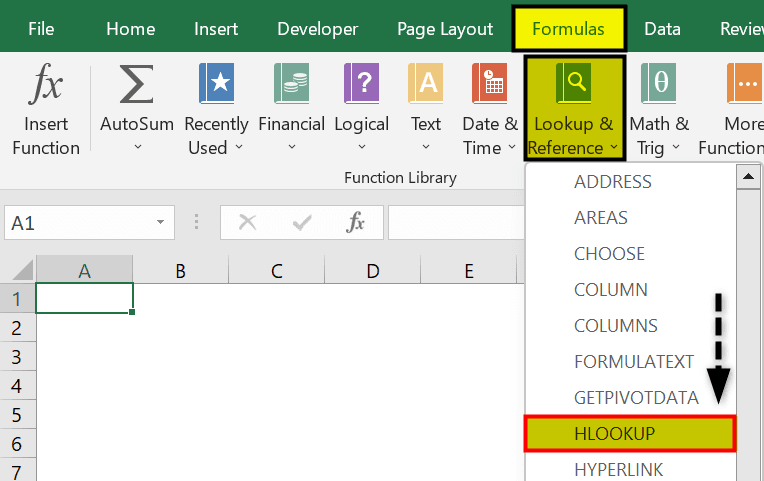Switch to the Page Layout tab
The height and width of the screenshot is (481, 764).
pos(445,29)
